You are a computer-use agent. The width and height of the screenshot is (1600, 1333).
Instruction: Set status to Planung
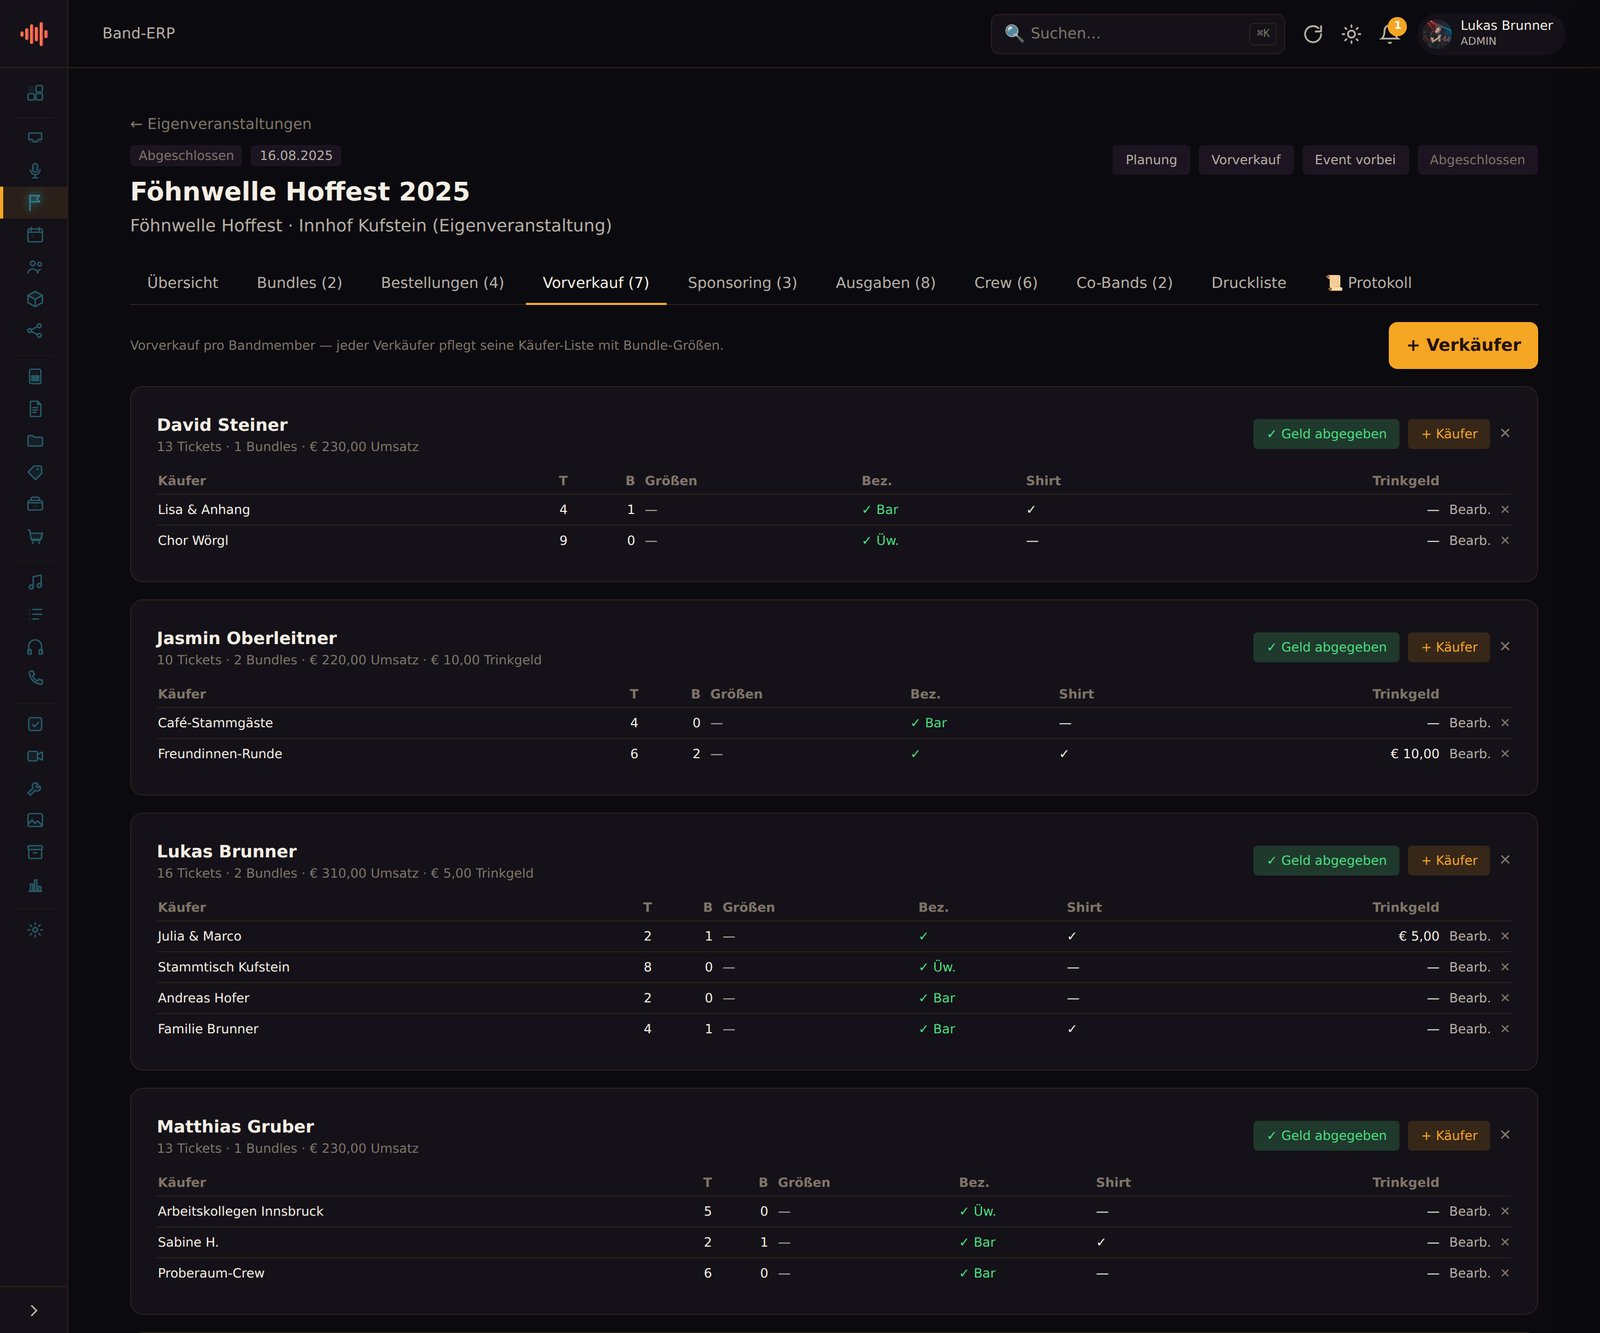pos(1151,160)
